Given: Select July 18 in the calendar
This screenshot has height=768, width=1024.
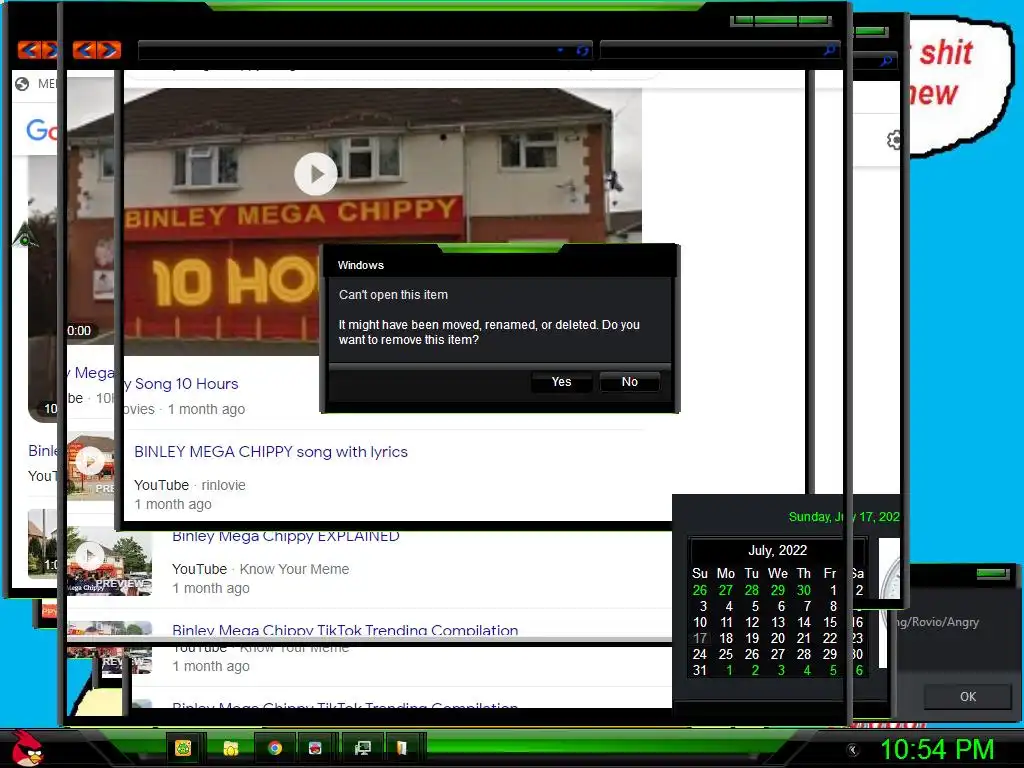Looking at the screenshot, I should coord(726,638).
